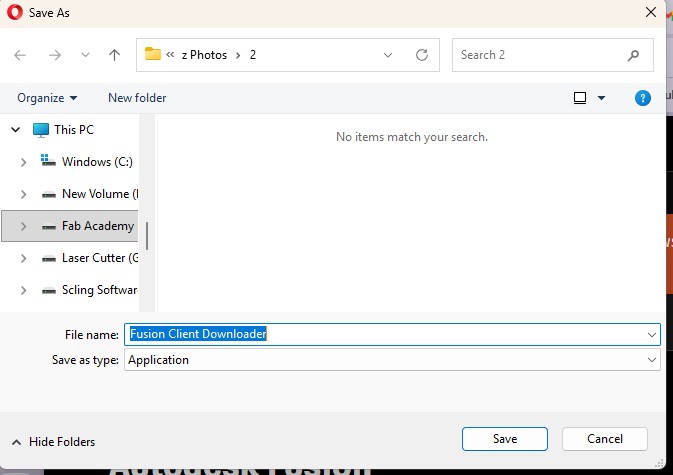Screen dimensions: 673x475
Task: Select the Scling Software drive
Action: (100, 290)
